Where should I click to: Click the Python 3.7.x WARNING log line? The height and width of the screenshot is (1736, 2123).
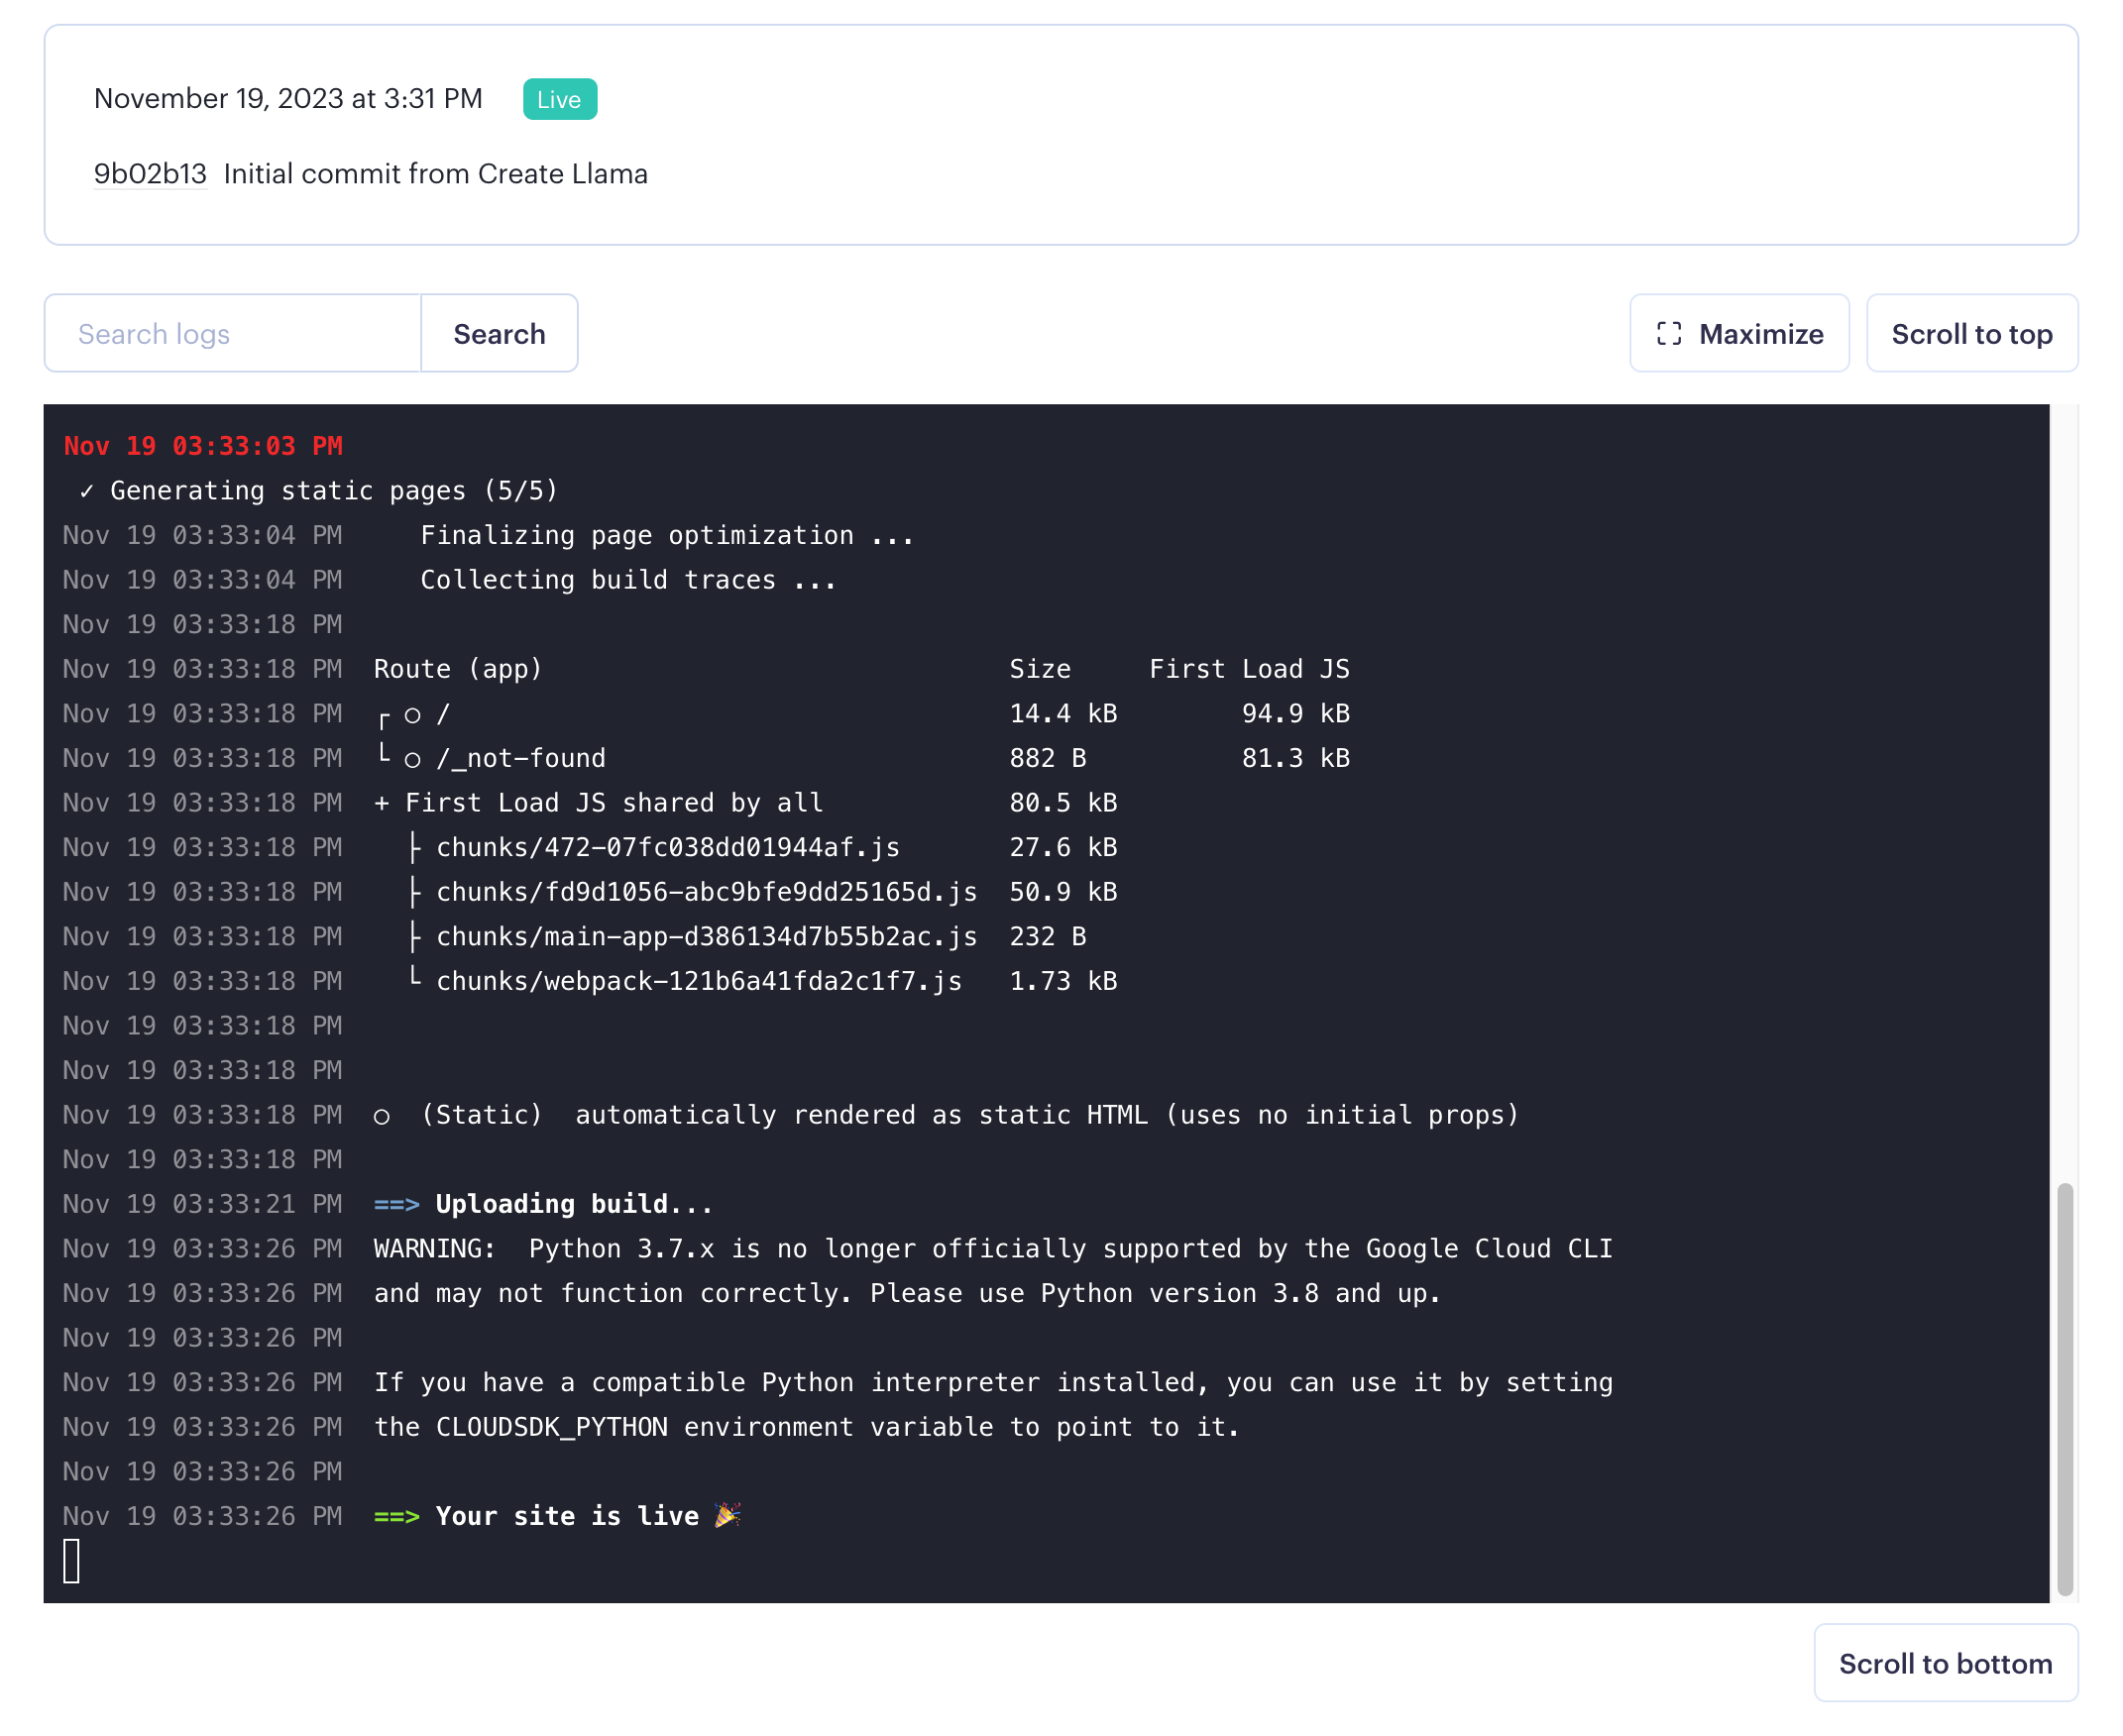click(x=992, y=1249)
